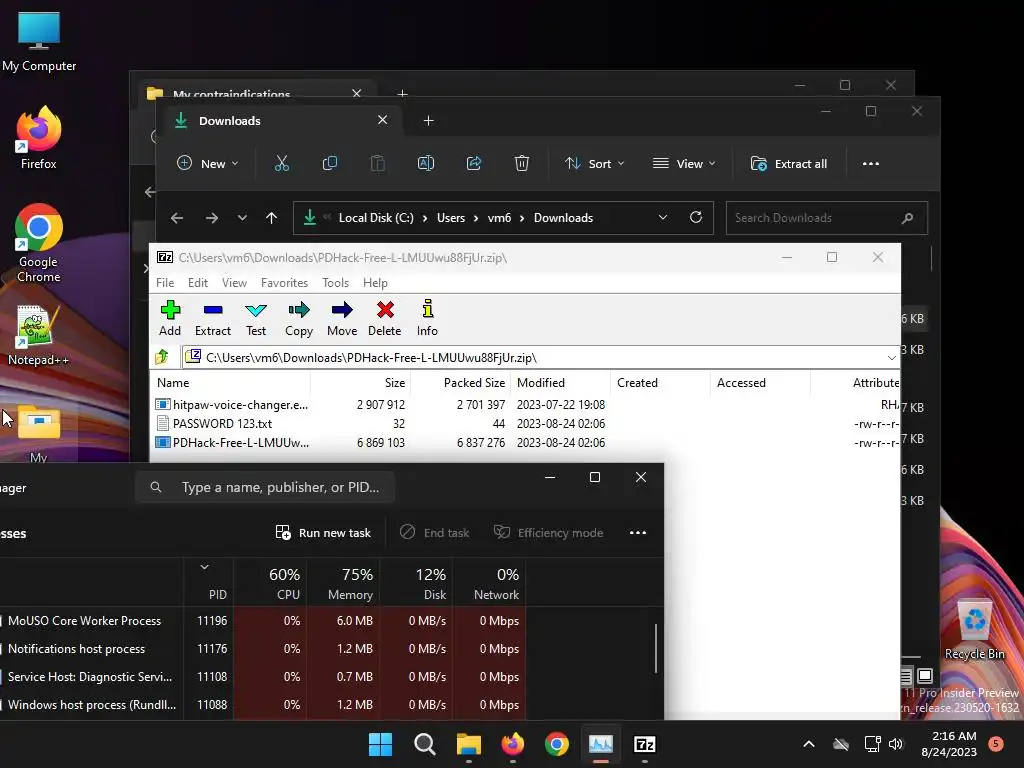This screenshot has width=1024, height=768.
Task: Go back in Downloads Explorer
Action: [x=177, y=218]
